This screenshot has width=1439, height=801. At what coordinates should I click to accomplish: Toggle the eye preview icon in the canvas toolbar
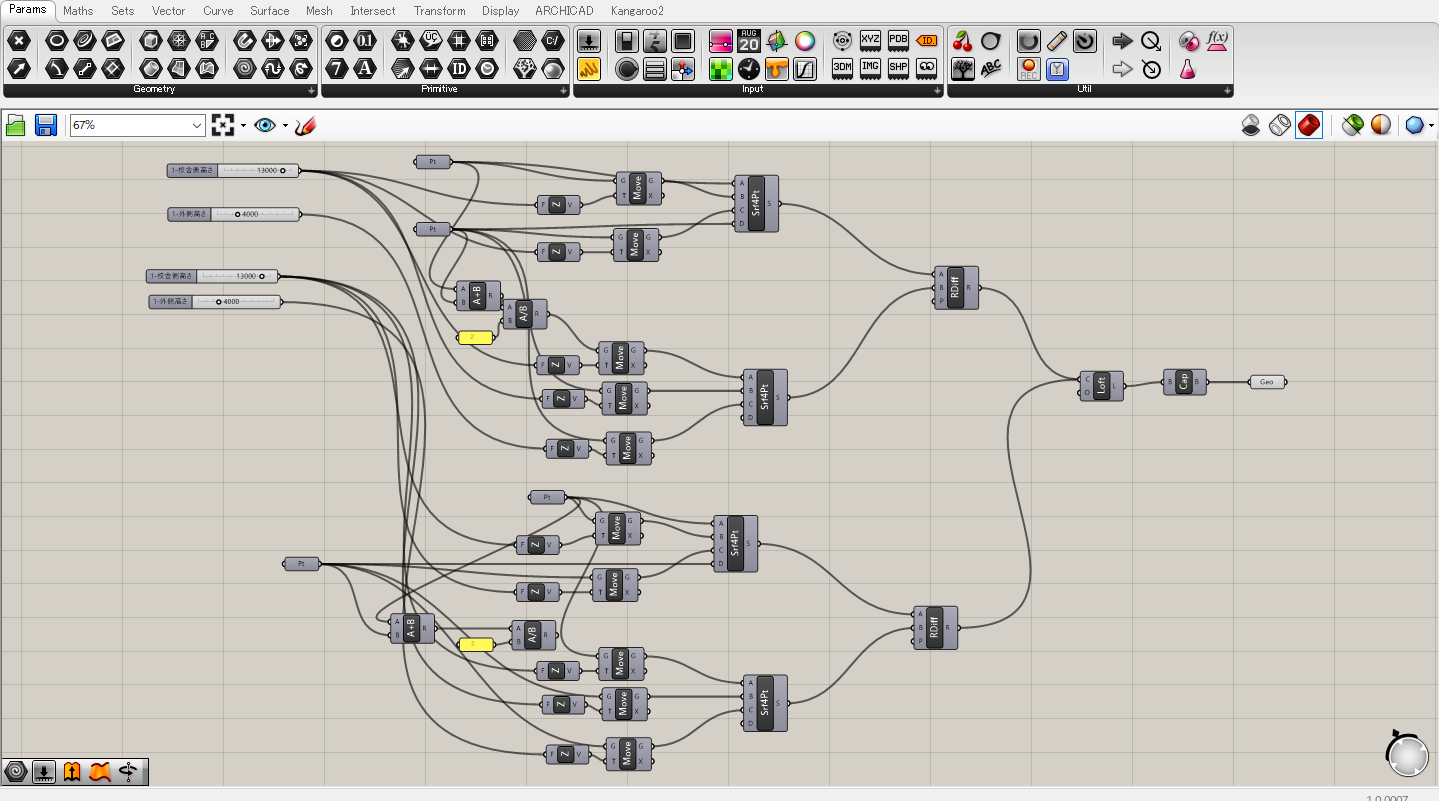point(265,125)
